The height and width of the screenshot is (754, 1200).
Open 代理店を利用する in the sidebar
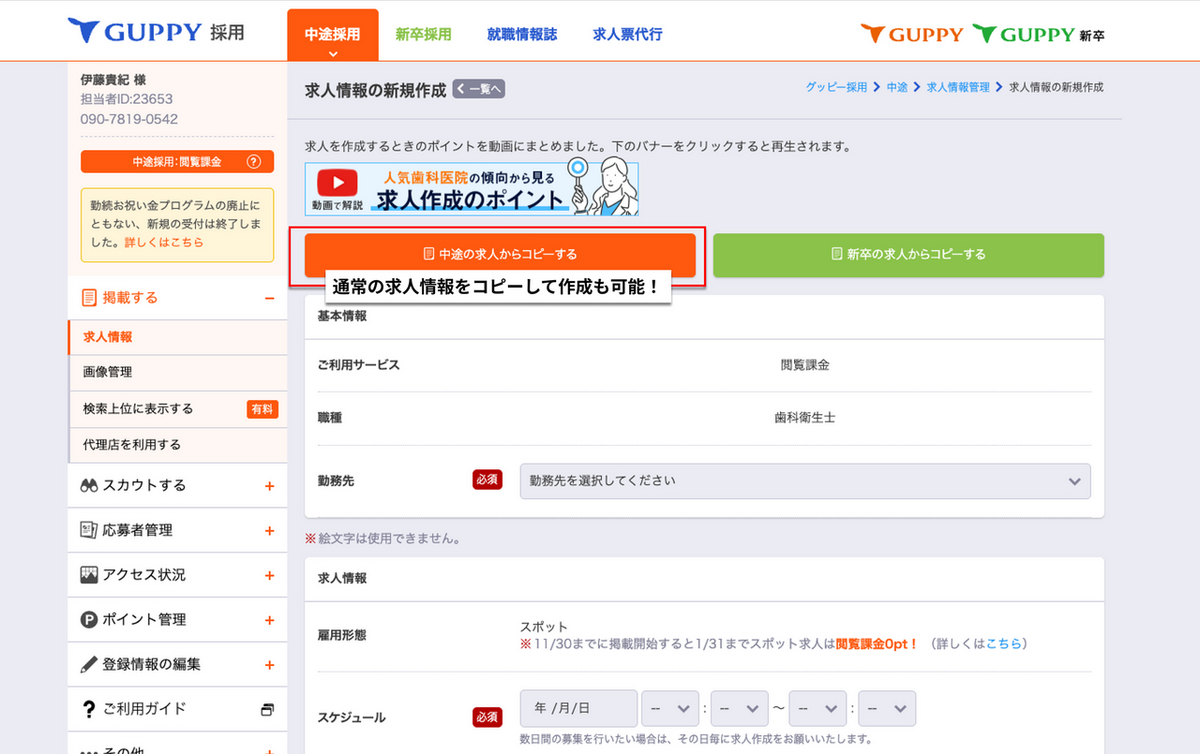(177, 445)
